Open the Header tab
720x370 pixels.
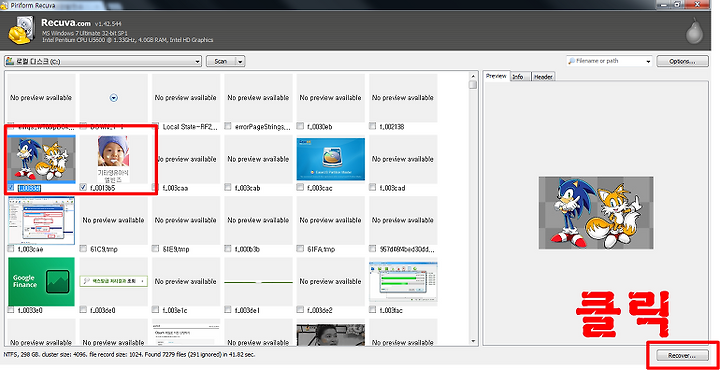[x=543, y=77]
